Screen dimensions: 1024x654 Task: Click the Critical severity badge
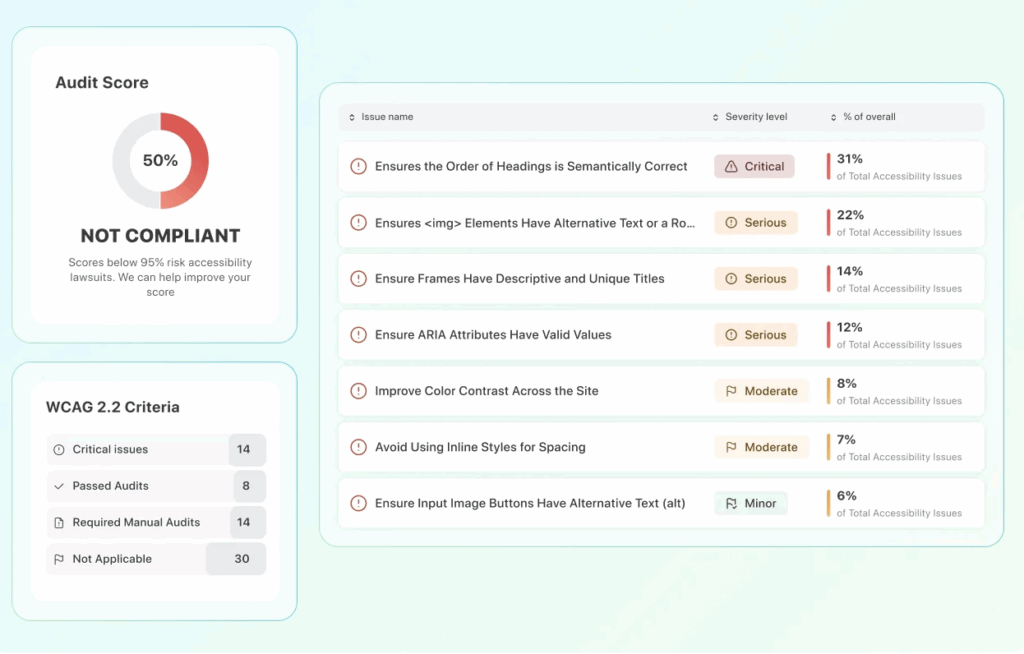coord(753,166)
